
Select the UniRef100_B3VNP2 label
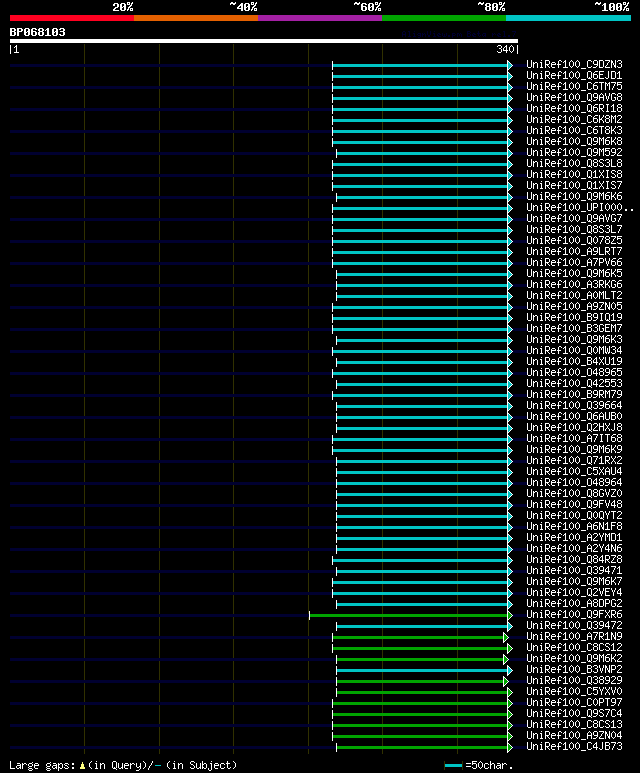574,669
